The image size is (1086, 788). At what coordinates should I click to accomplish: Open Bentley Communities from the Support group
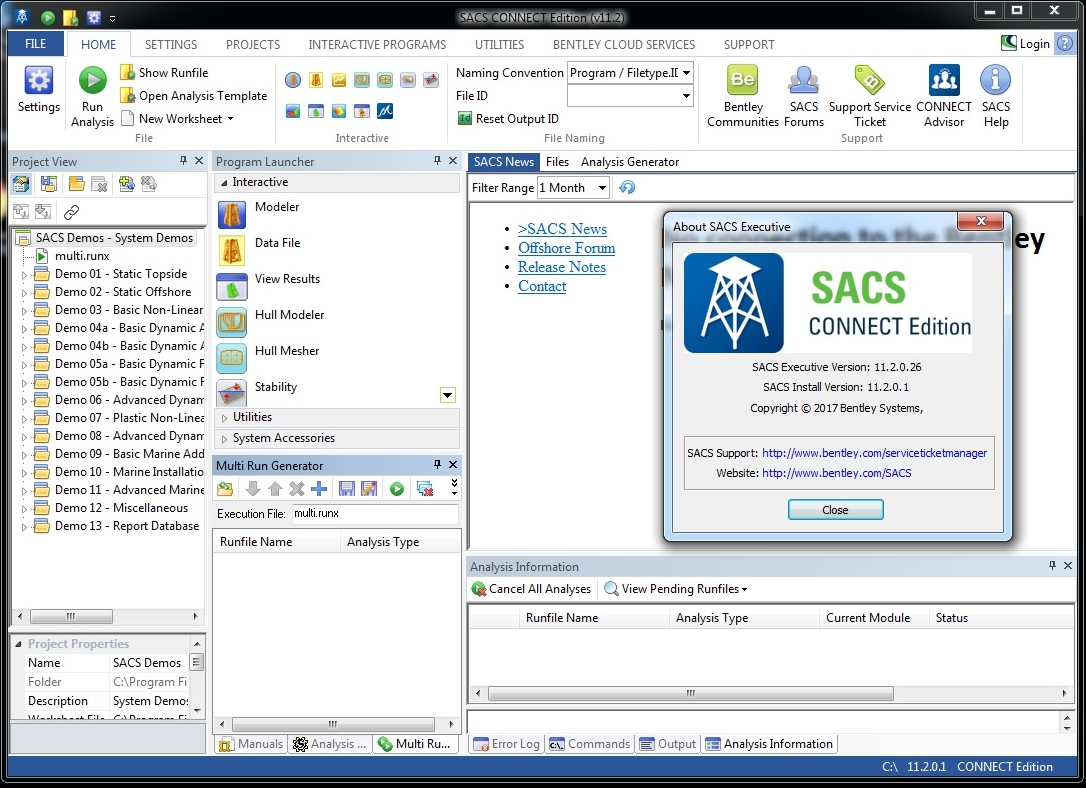[742, 96]
